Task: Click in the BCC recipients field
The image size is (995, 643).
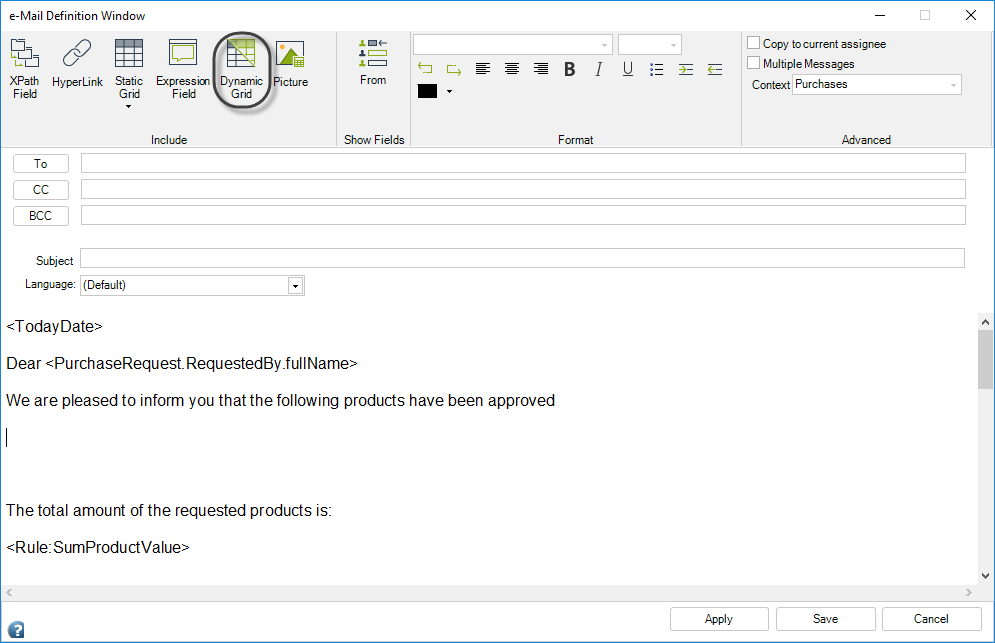Action: 523,215
